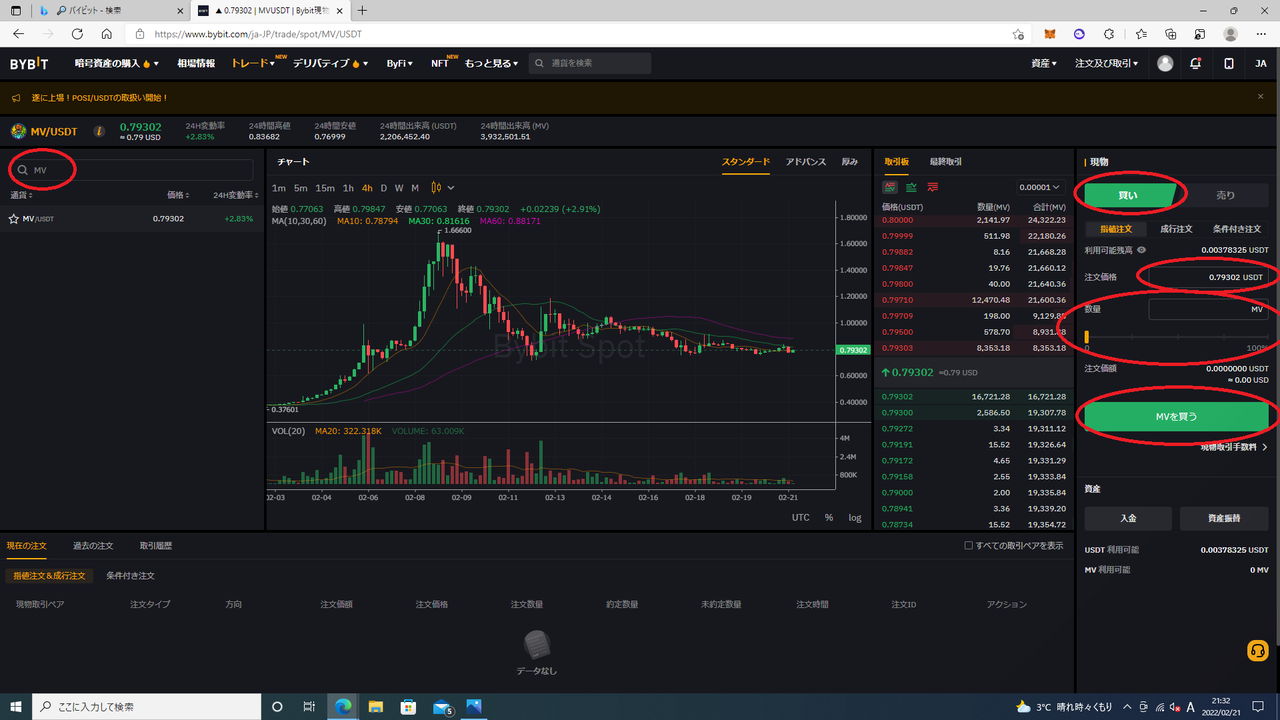
Task: Click the 数量 quantity input field
Action: tap(1208, 309)
